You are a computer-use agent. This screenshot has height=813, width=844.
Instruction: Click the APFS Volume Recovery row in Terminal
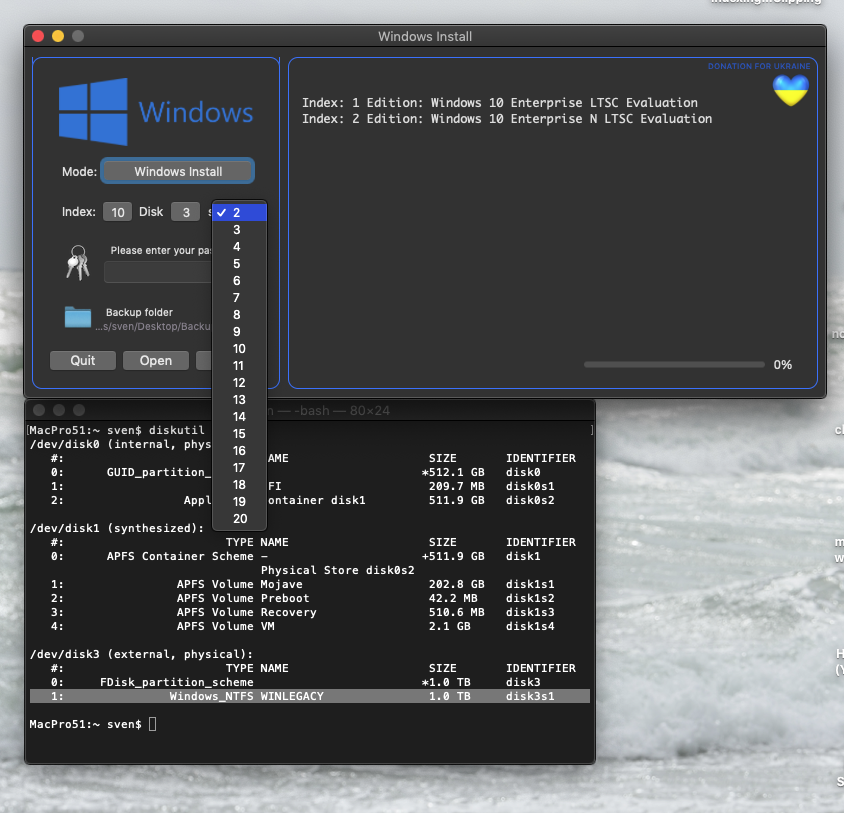[310, 612]
